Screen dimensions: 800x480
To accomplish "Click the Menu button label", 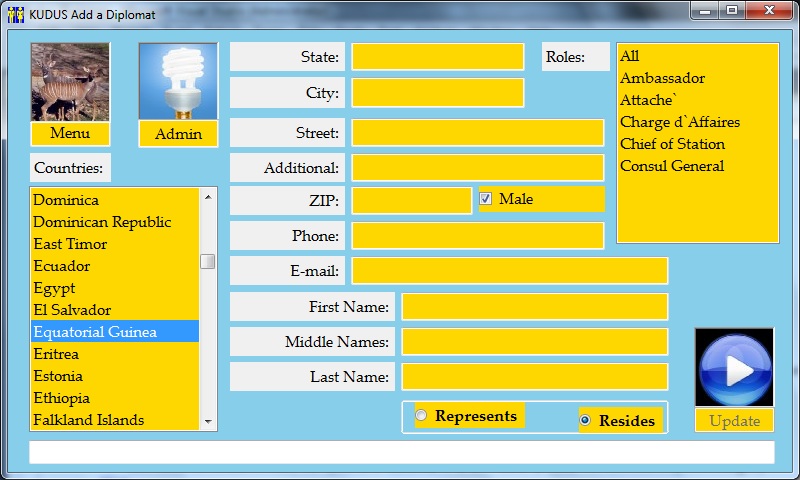I will click(70, 134).
